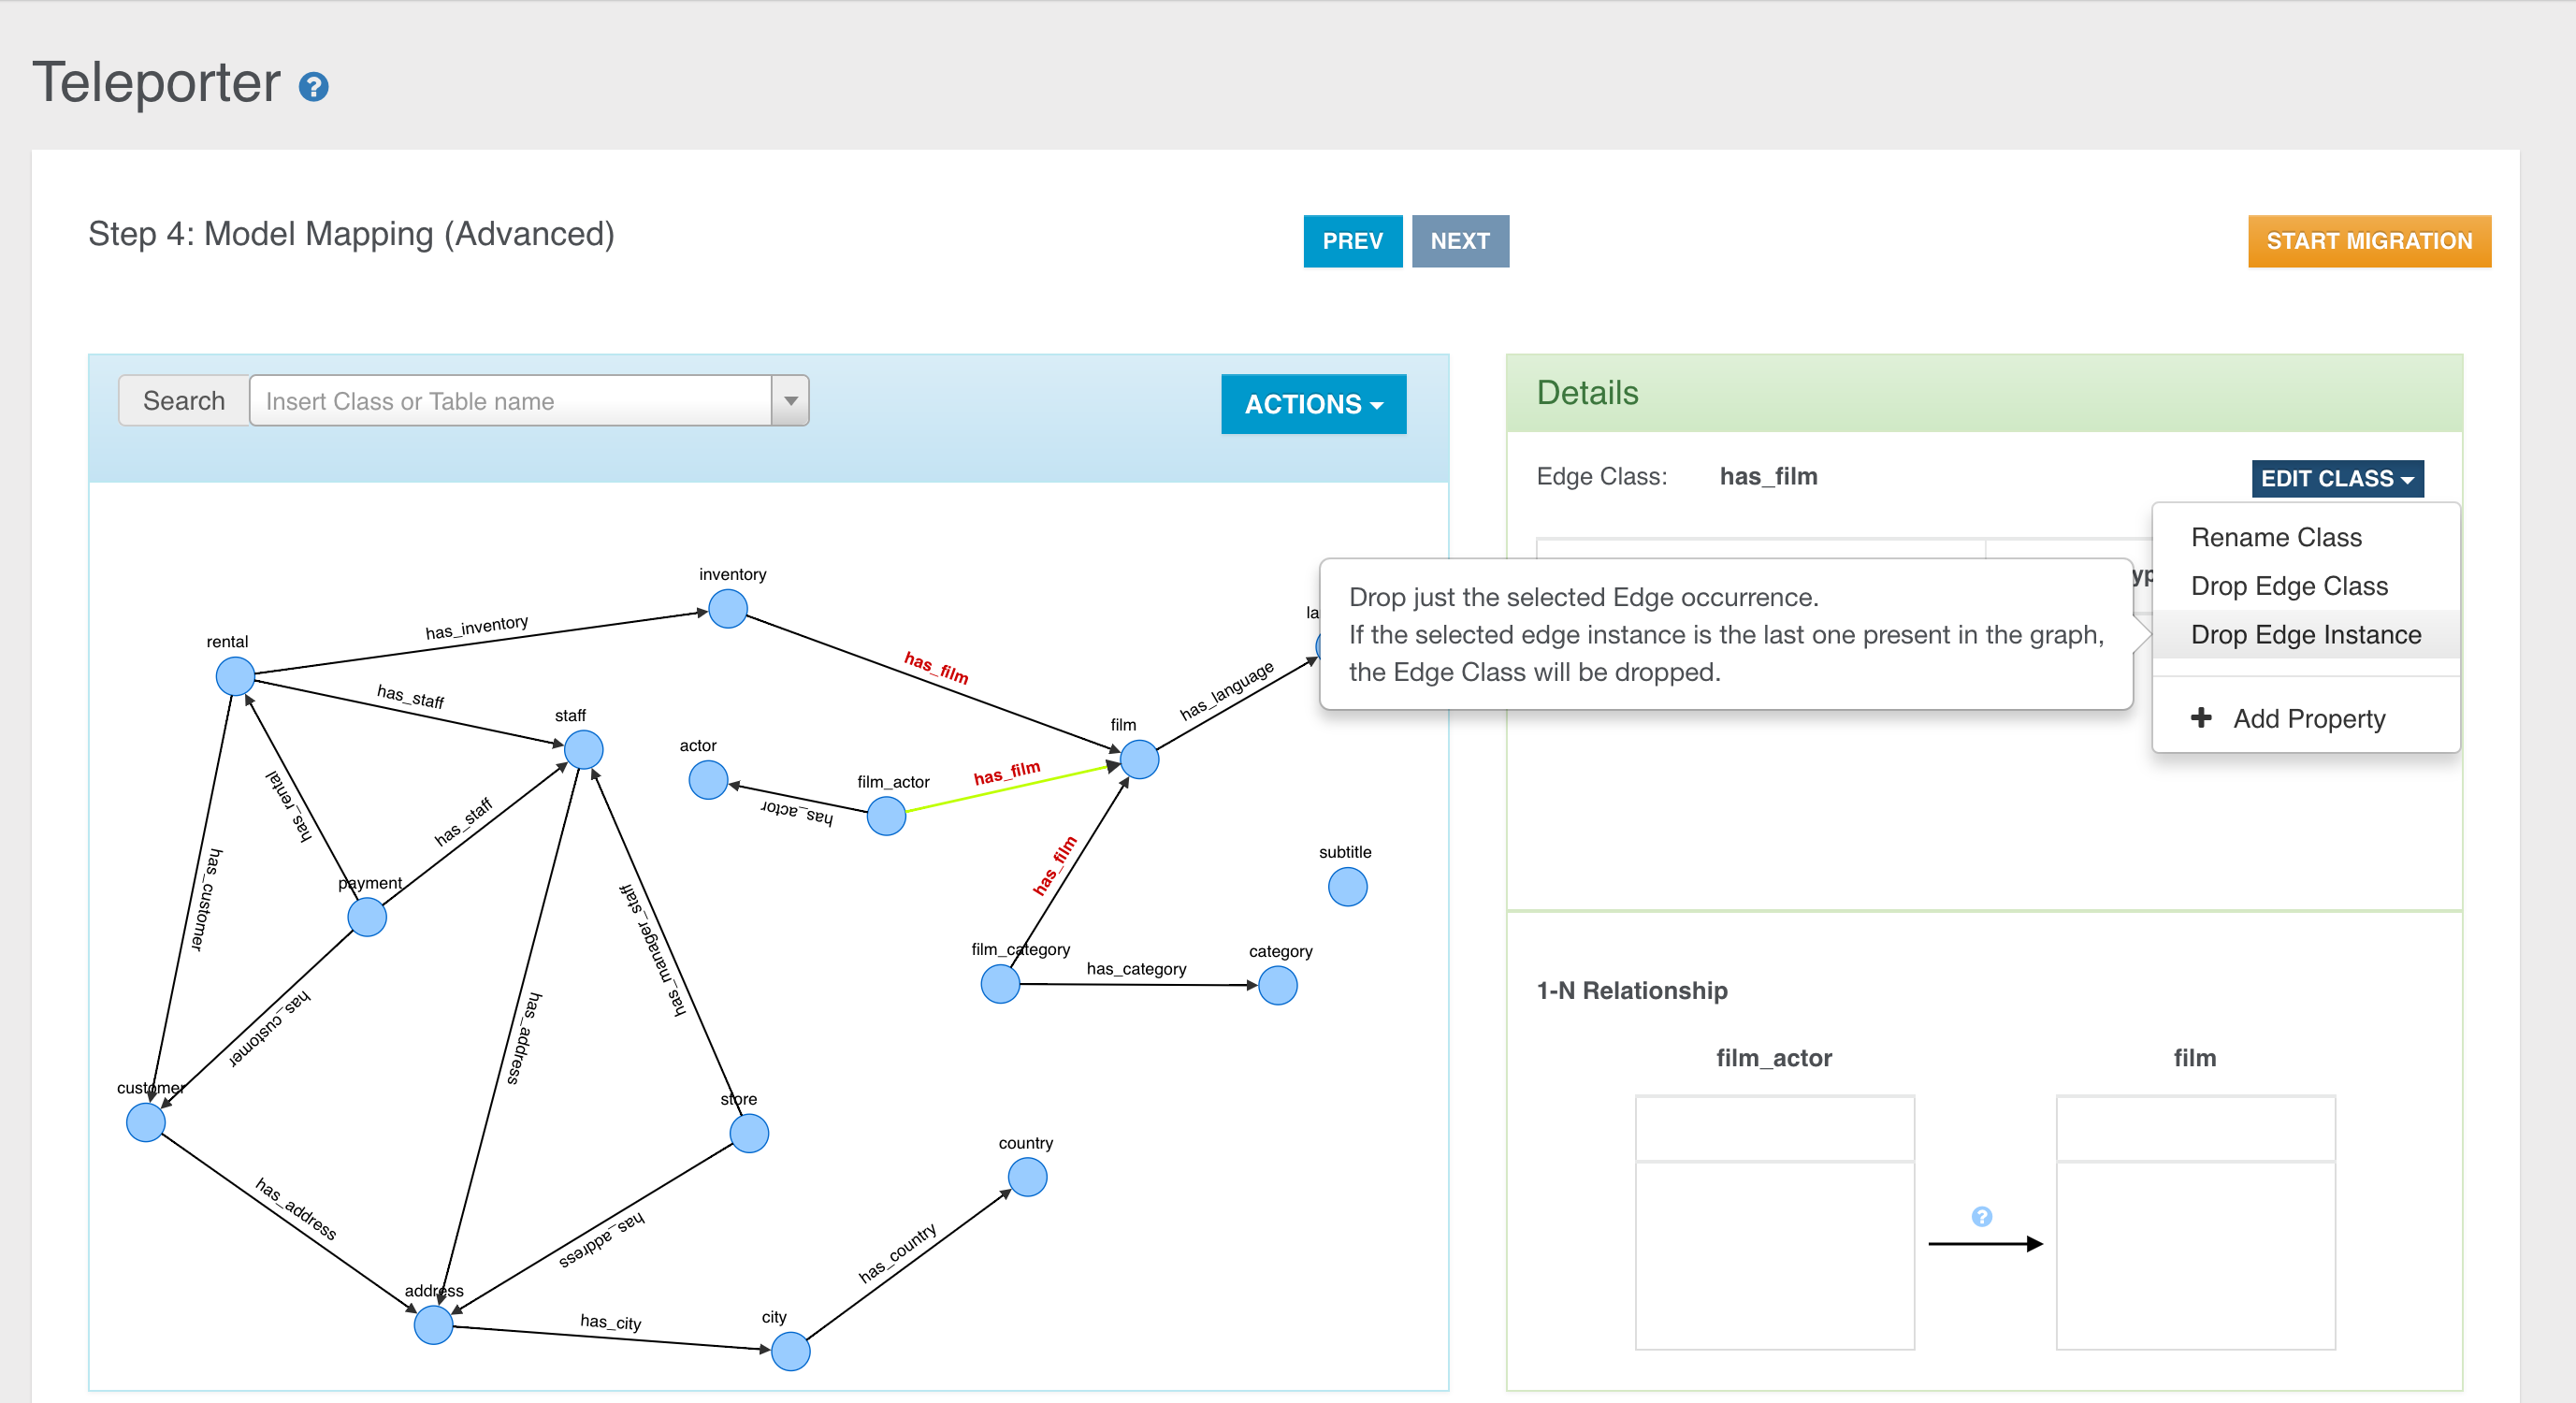The width and height of the screenshot is (2576, 1403).
Task: Select the inventory node in graph
Action: [x=727, y=608]
